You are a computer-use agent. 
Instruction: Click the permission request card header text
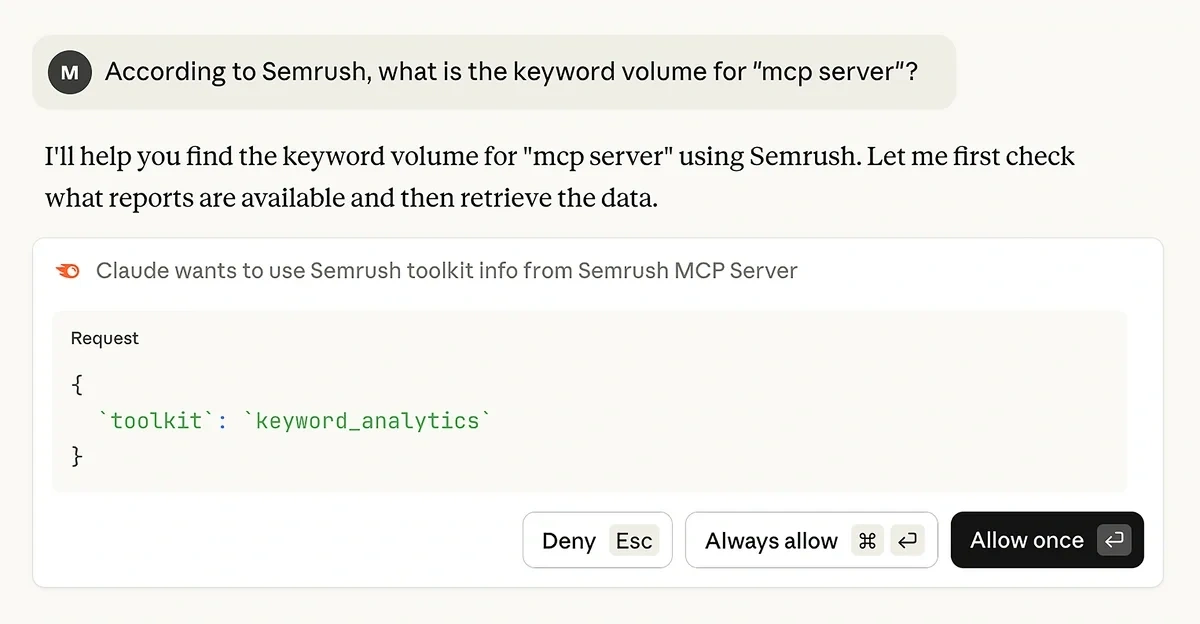tap(445, 270)
